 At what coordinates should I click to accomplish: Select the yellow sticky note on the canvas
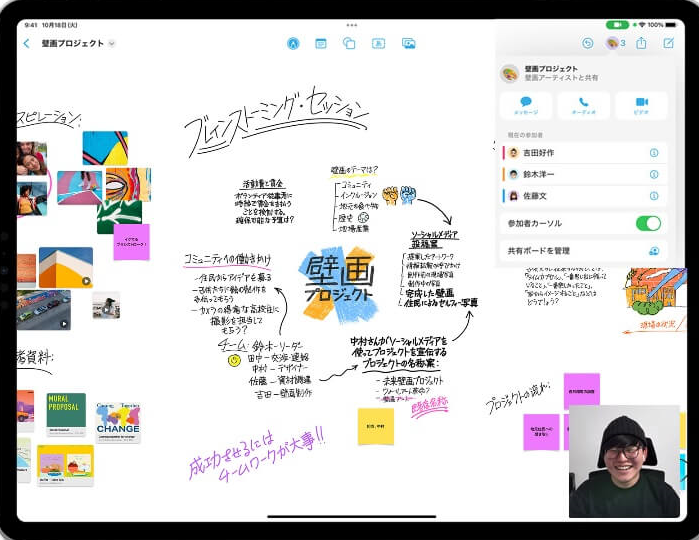pyautogui.click(x=376, y=426)
